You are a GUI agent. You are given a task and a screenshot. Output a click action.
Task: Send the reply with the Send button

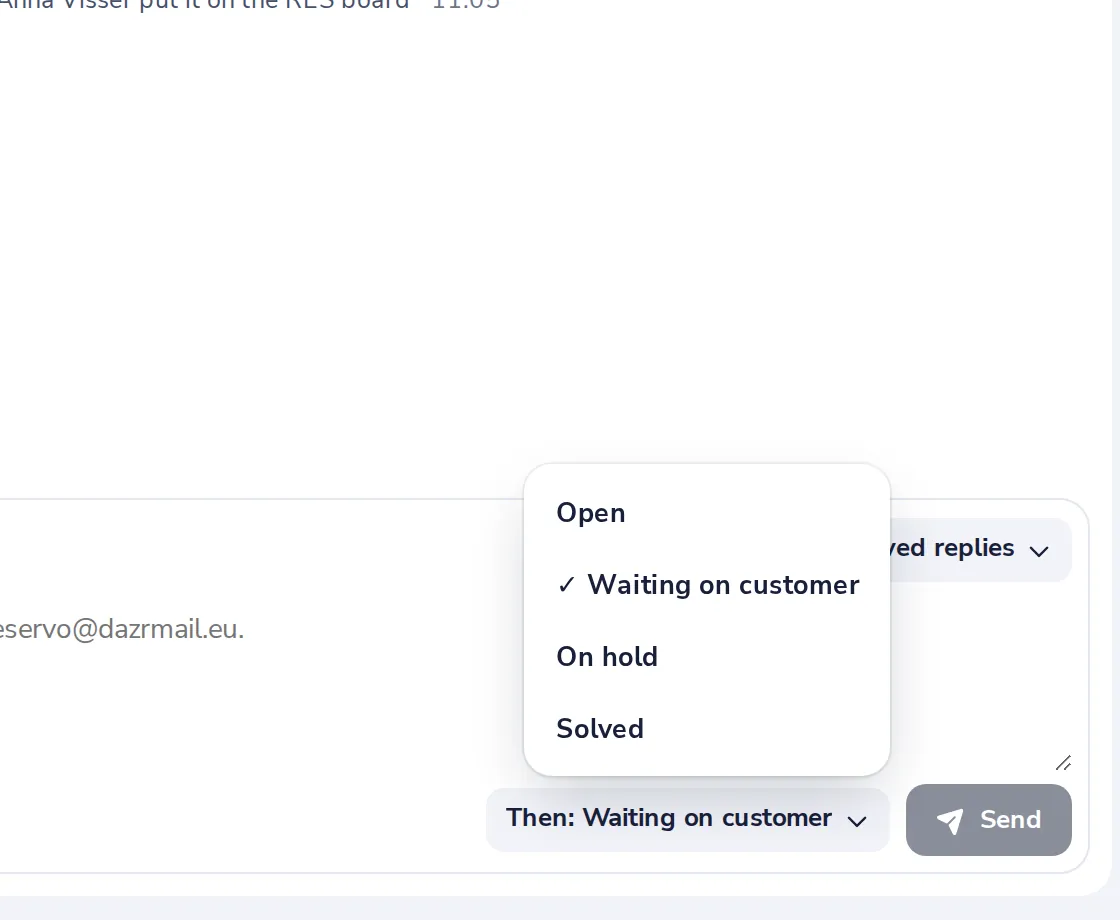(x=989, y=820)
